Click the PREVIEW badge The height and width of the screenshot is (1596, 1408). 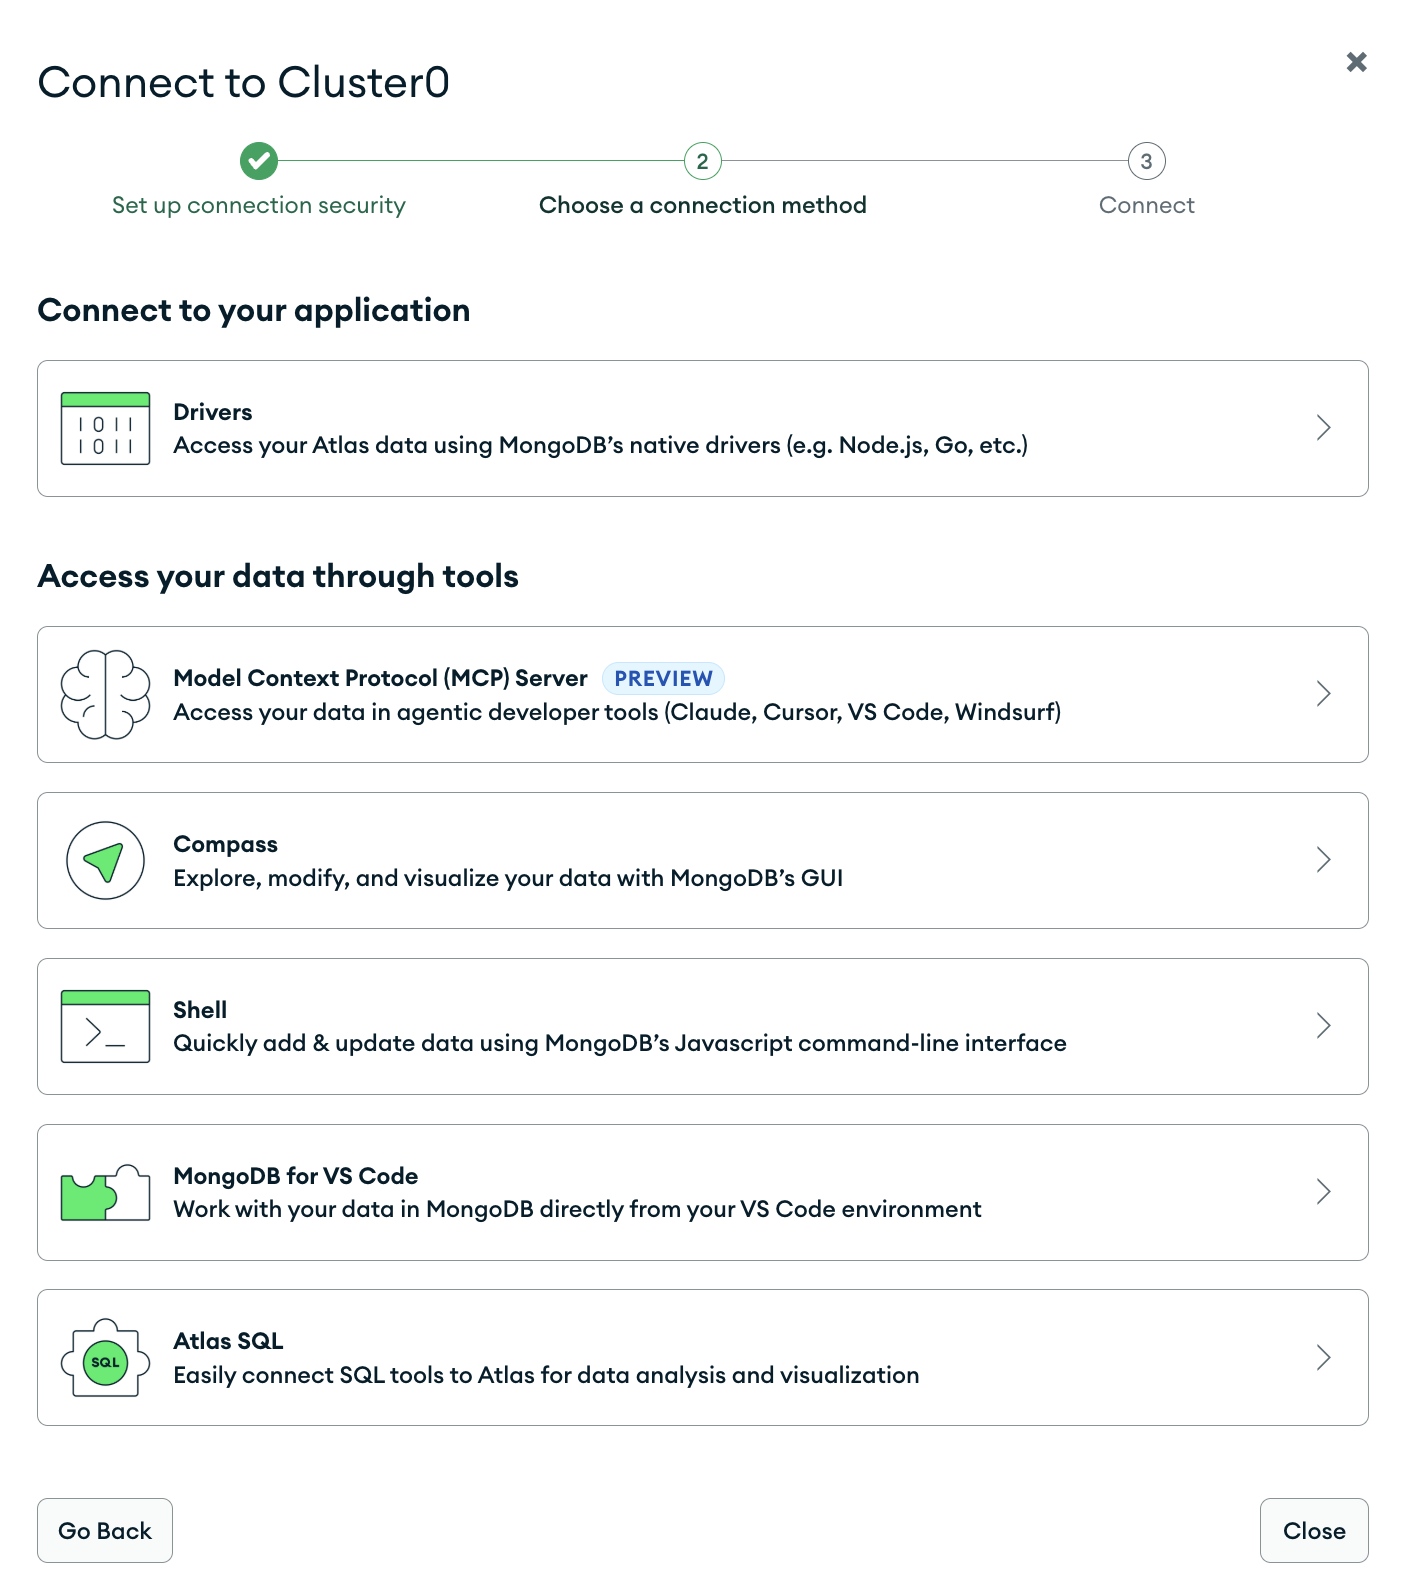pos(664,678)
